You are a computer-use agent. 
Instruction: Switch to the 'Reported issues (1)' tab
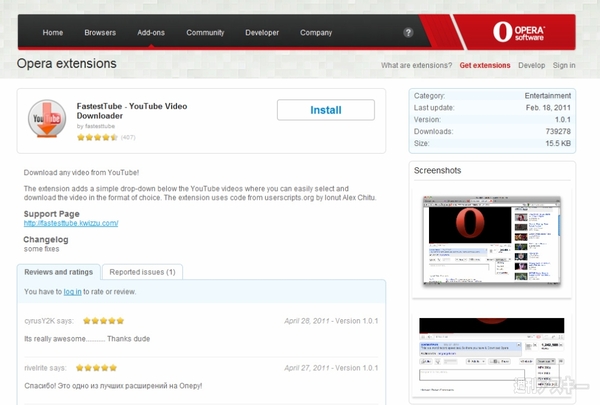click(x=142, y=272)
